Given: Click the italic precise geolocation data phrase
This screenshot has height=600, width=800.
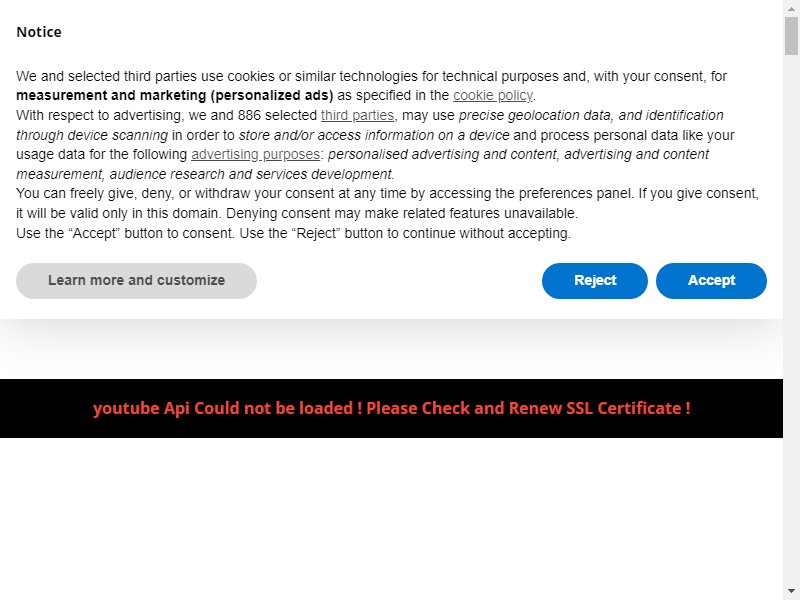Looking at the screenshot, I should coord(534,115).
